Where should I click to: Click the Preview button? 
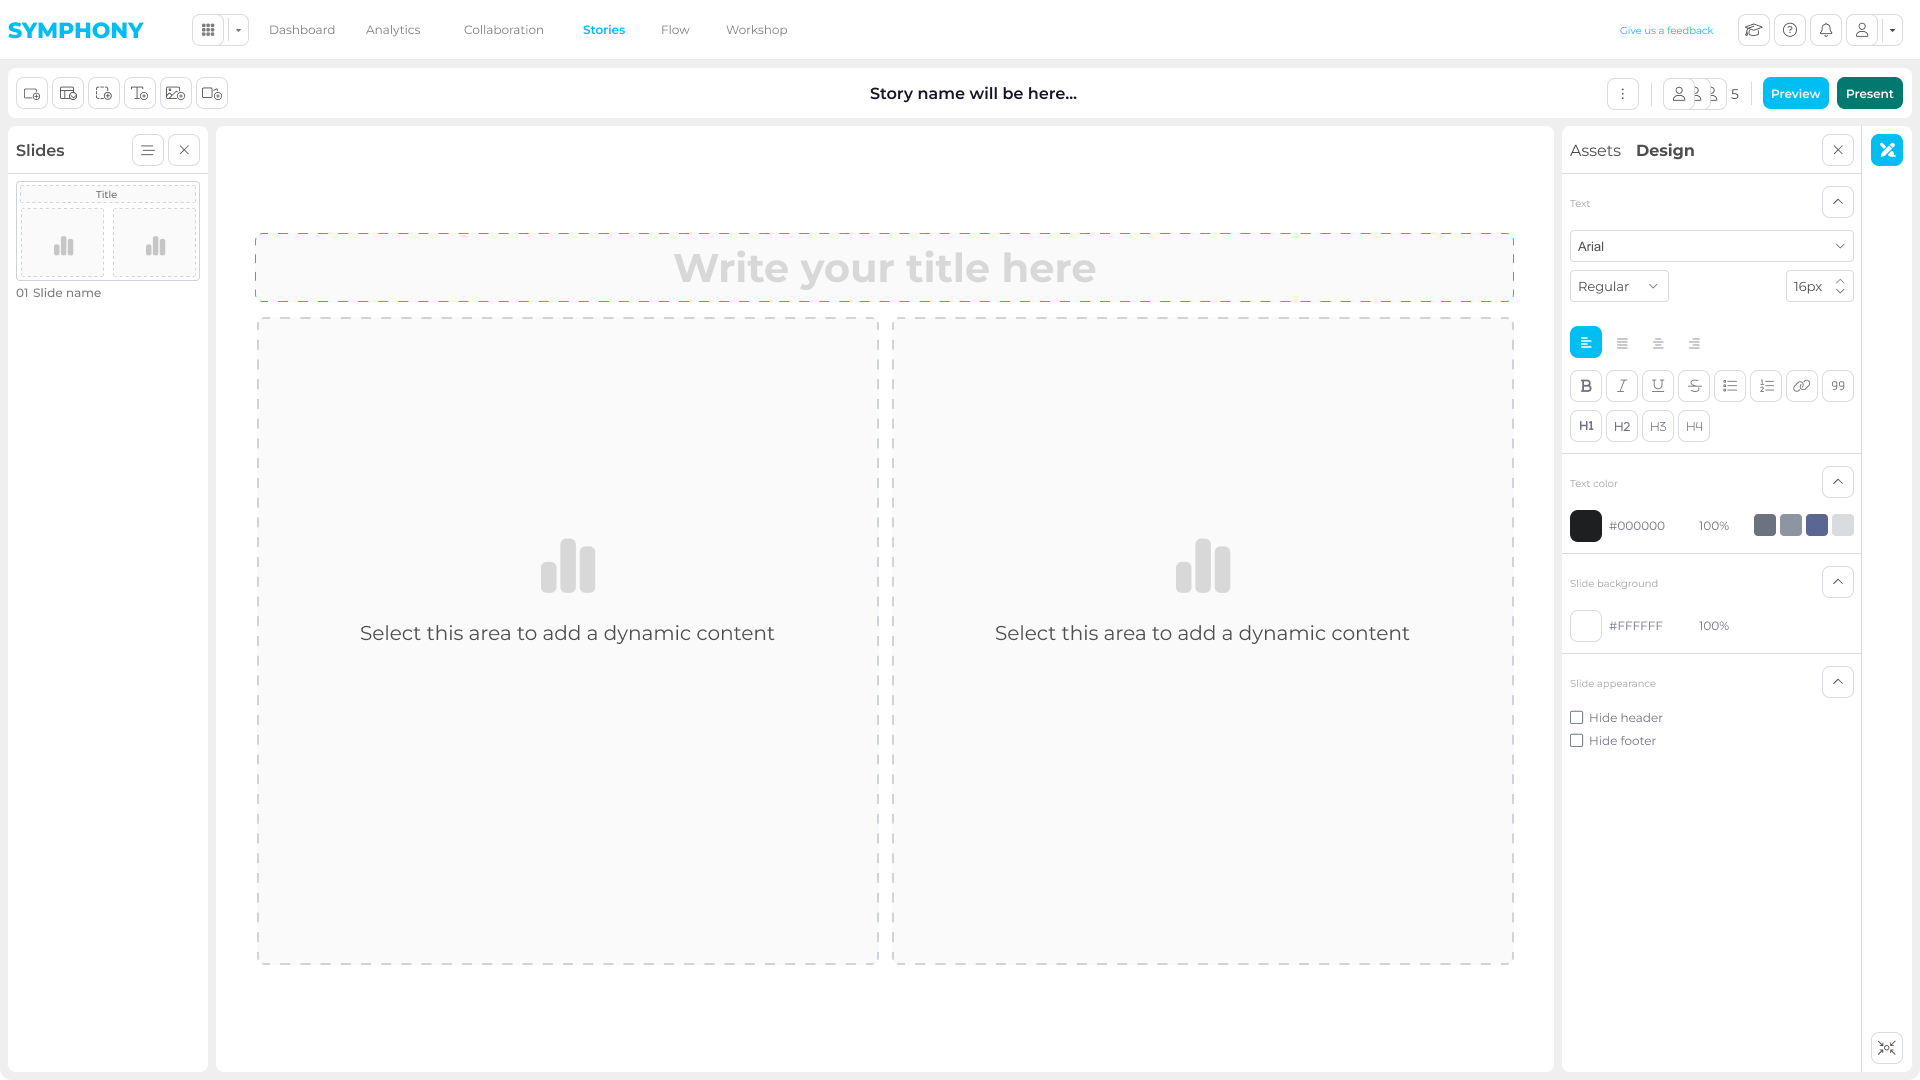click(x=1795, y=93)
